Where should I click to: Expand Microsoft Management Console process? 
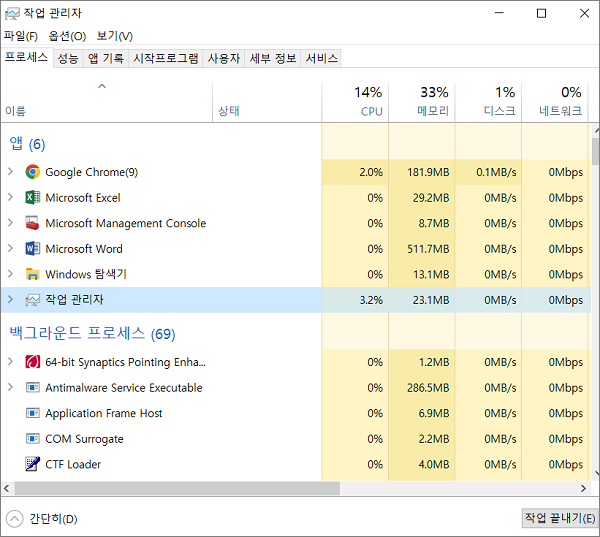click(10, 223)
